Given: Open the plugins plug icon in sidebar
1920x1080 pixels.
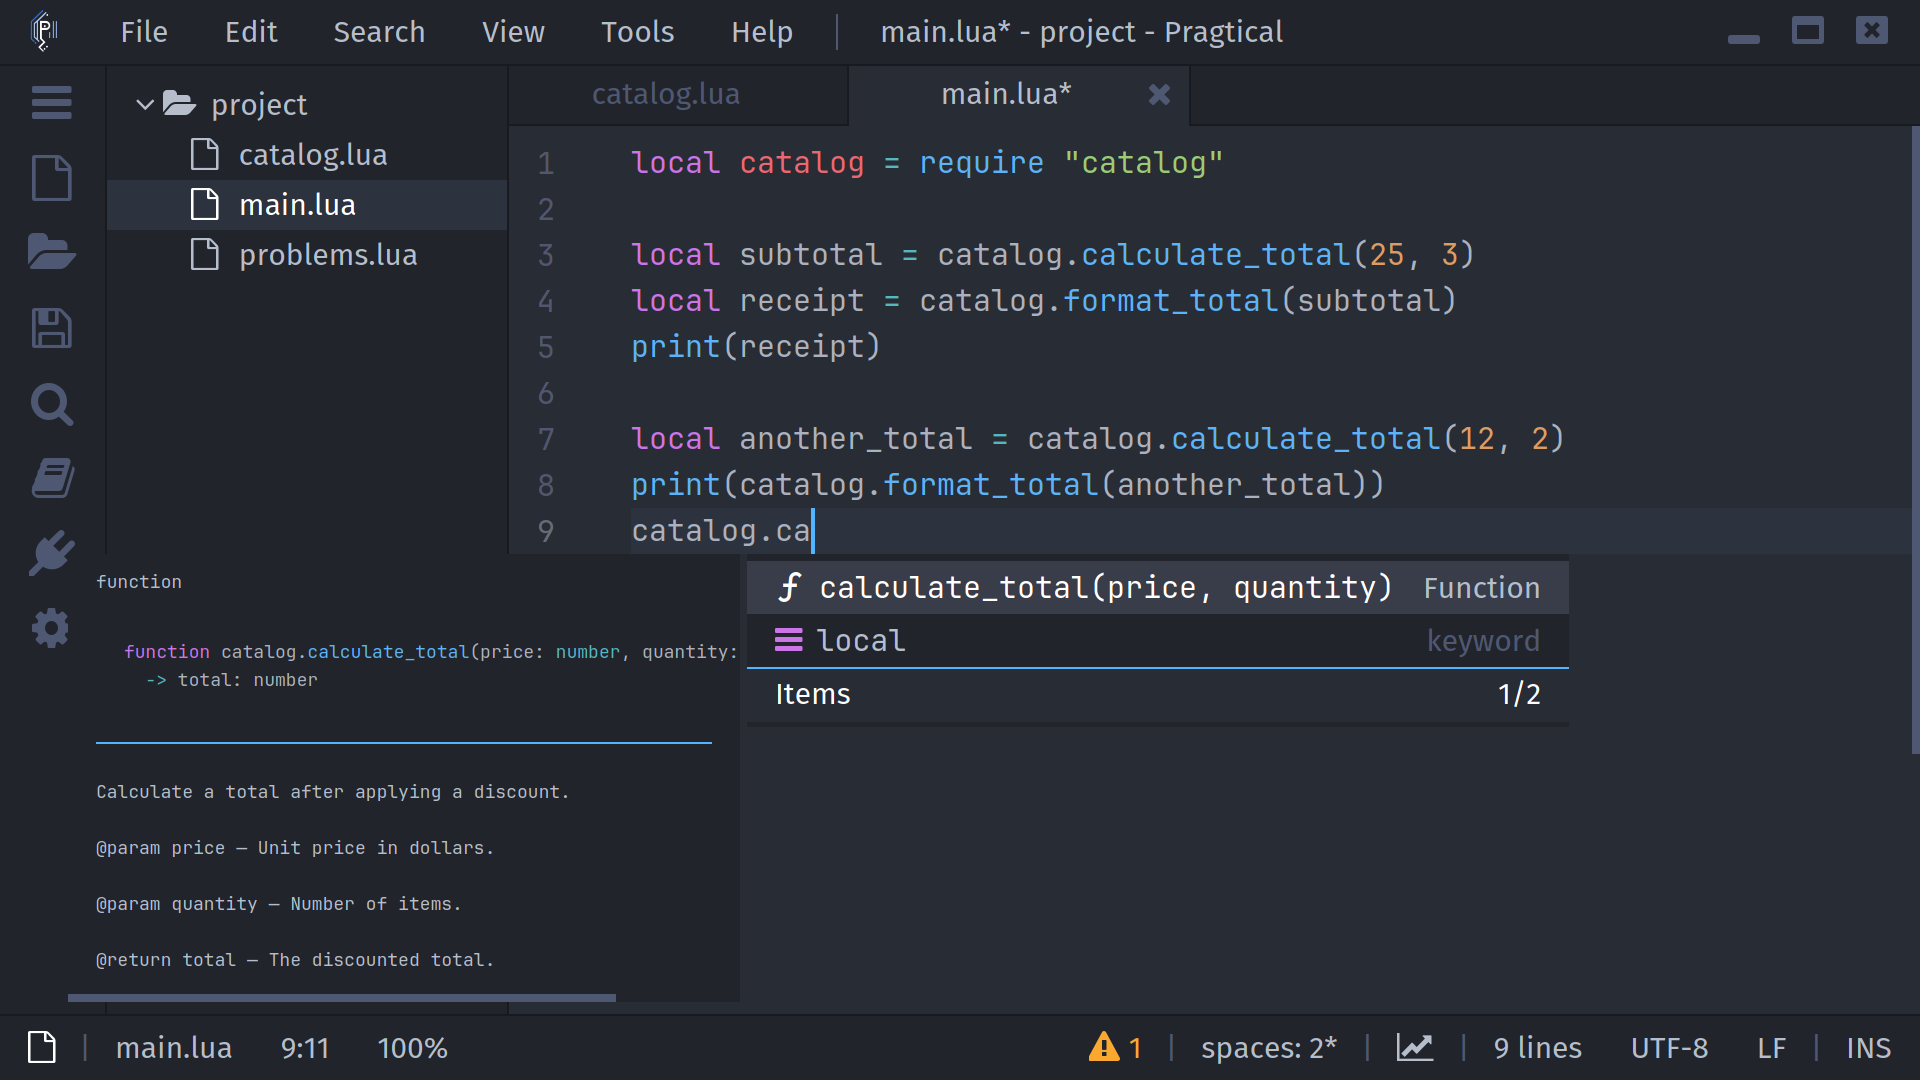Looking at the screenshot, I should coord(51,553).
